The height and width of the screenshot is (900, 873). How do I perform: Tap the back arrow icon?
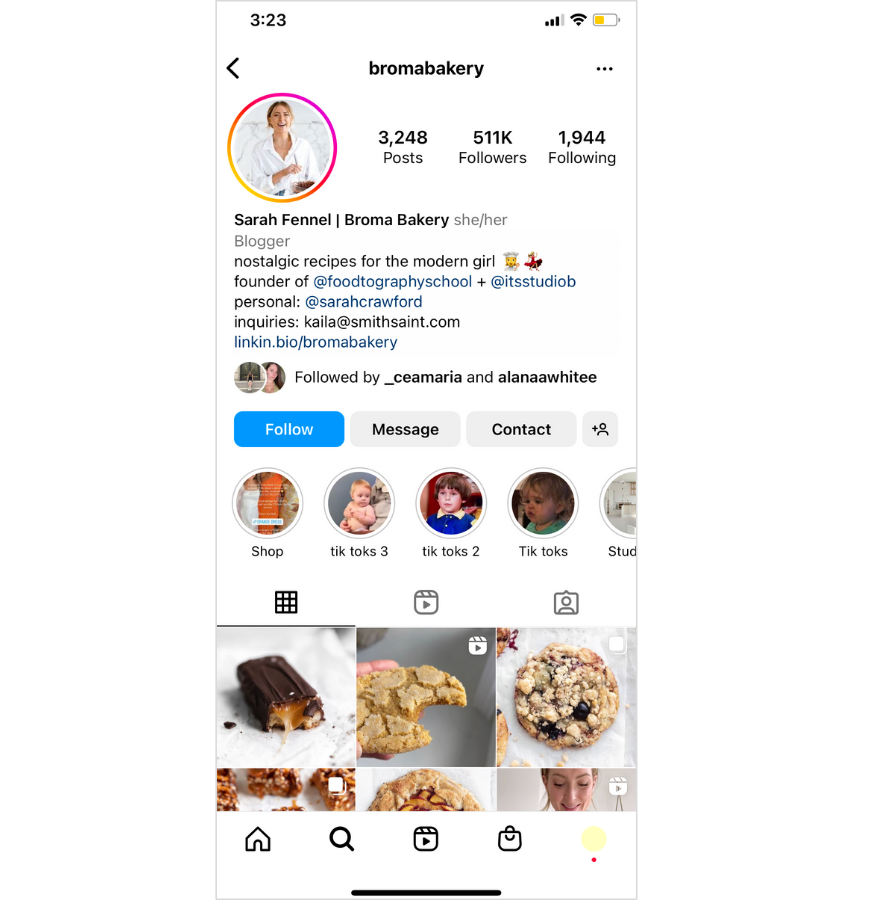tap(233, 68)
